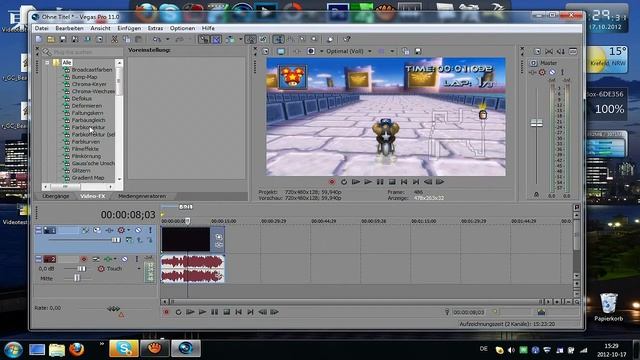Click audio track 2 volume slider
640x360 pixels.
pos(82,269)
